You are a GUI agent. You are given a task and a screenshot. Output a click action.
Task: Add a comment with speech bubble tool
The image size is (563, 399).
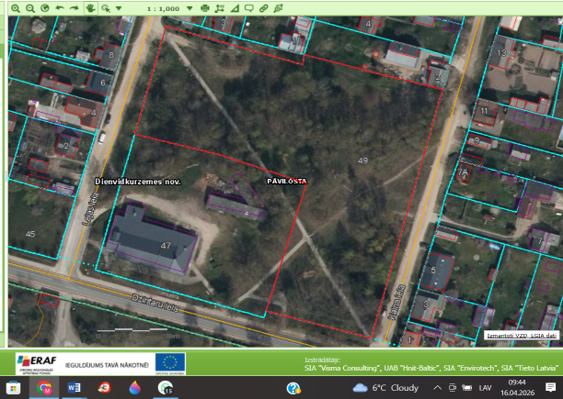pos(249,8)
